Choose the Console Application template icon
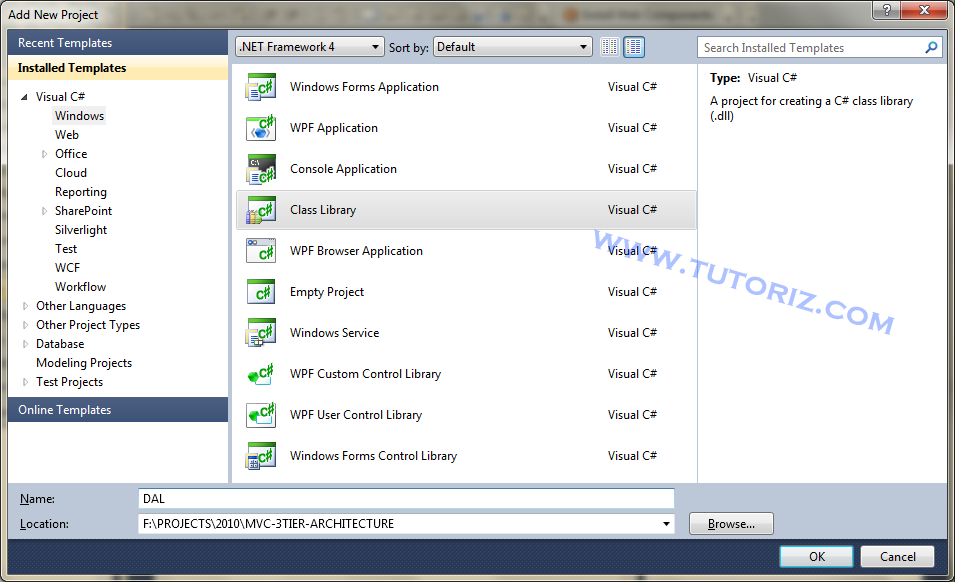Viewport: 955px width, 582px height. pos(261,169)
